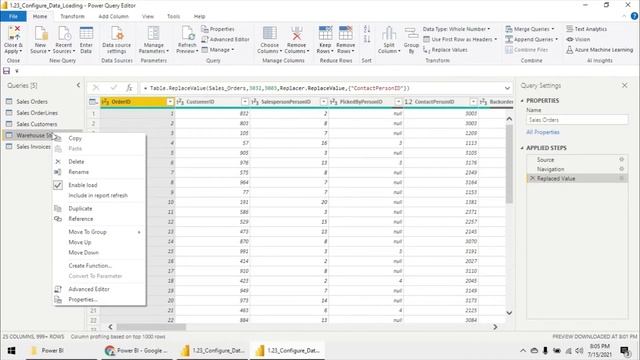The image size is (640, 360).
Task: Choose Rename from the context menu
Action: tap(78, 172)
